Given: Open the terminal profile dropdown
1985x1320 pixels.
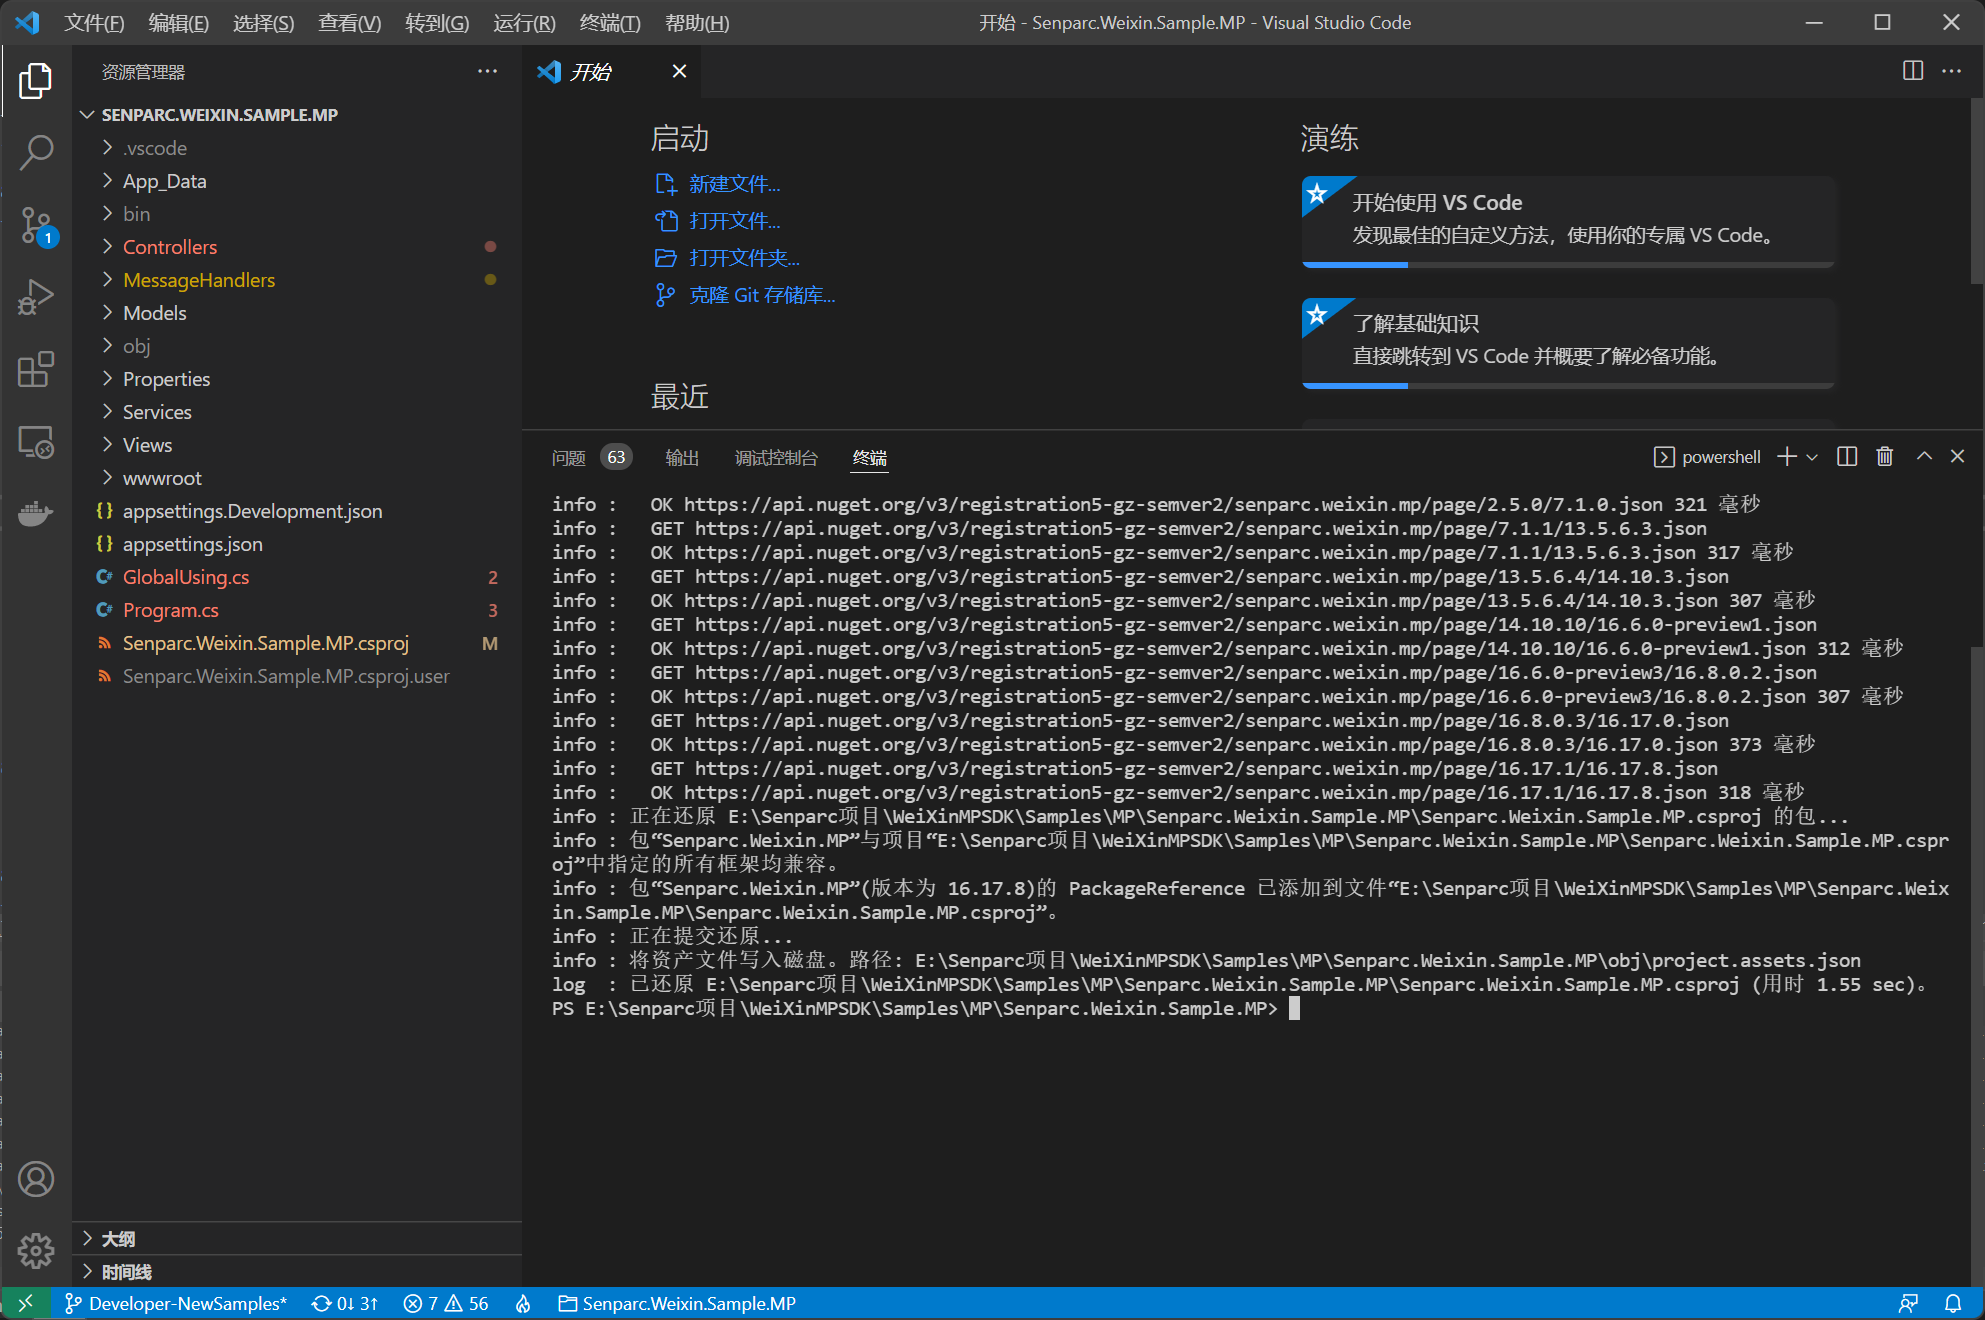Looking at the screenshot, I should coord(1812,456).
